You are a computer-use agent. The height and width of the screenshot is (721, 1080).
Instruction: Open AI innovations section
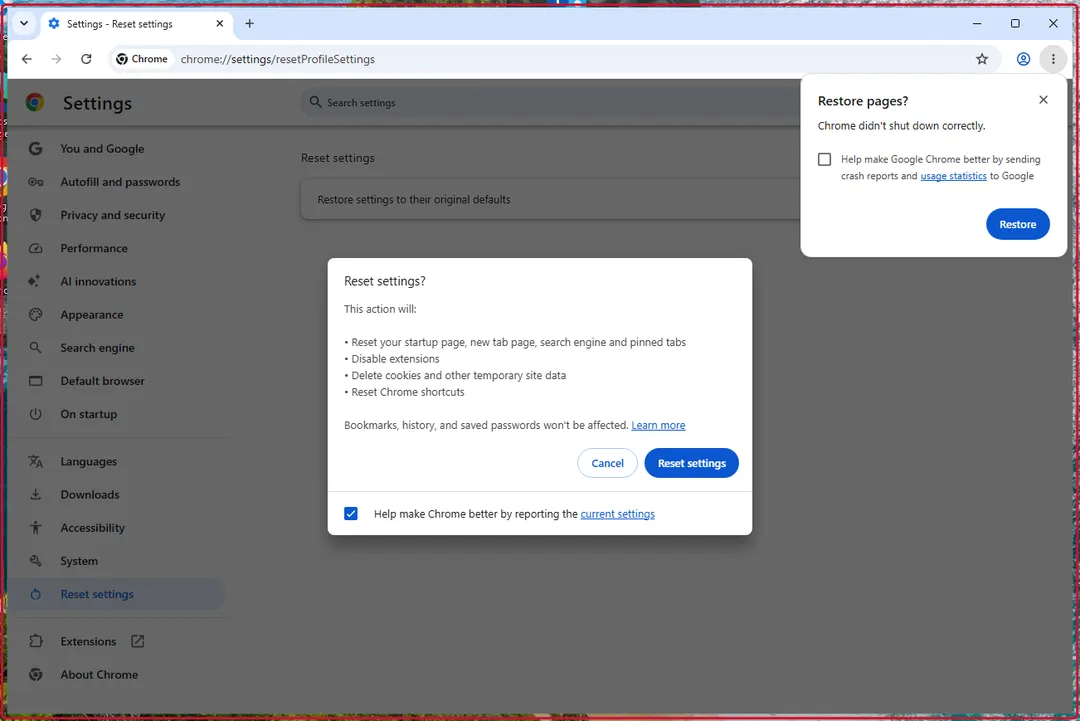[98, 281]
